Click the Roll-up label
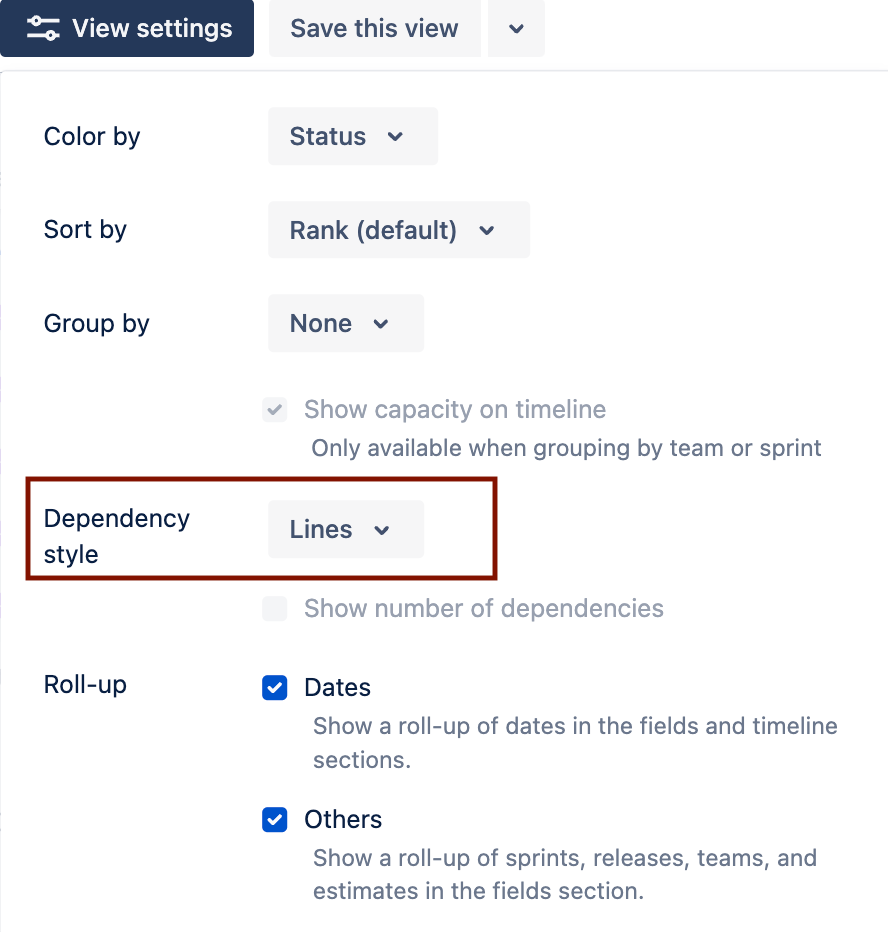 click(x=85, y=685)
